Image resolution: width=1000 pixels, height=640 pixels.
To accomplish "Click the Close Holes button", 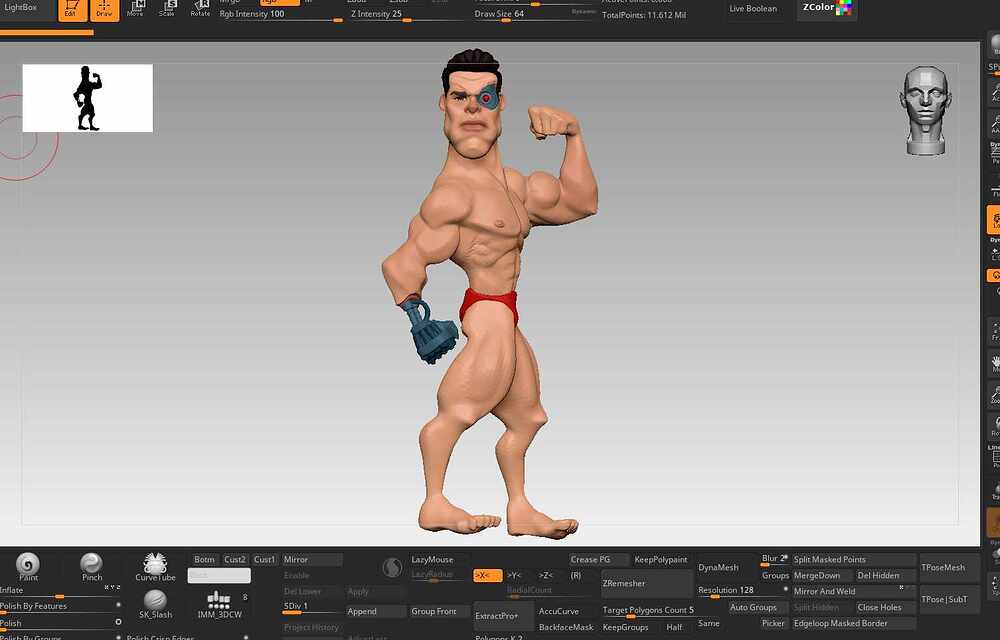I will pyautogui.click(x=886, y=607).
